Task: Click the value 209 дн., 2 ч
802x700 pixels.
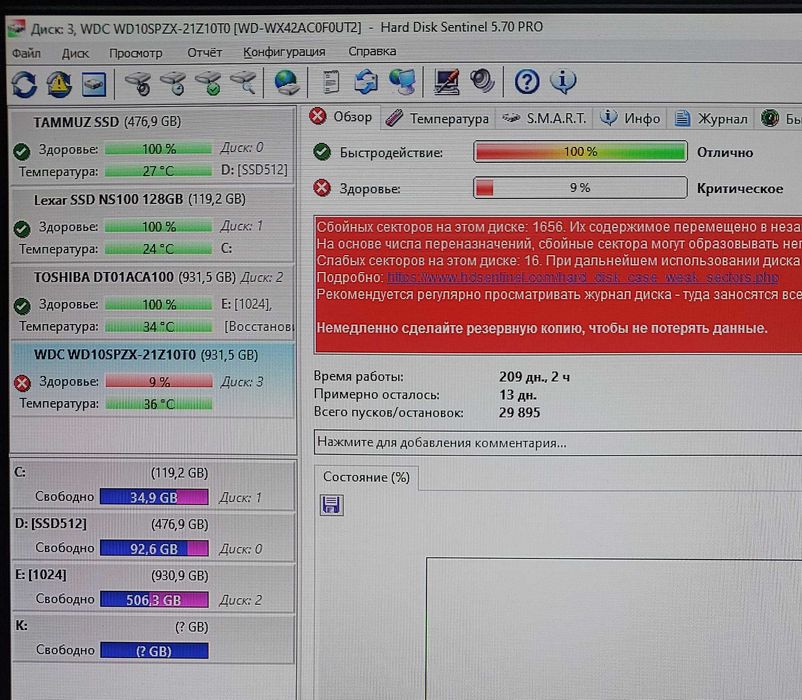Action: coord(534,377)
